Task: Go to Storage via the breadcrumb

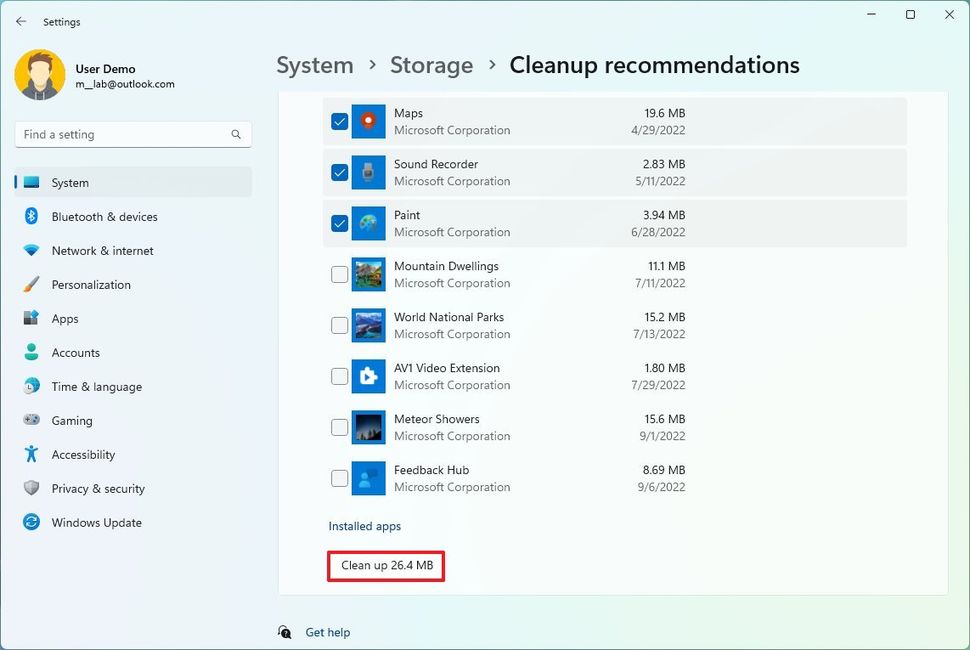Action: click(x=431, y=65)
